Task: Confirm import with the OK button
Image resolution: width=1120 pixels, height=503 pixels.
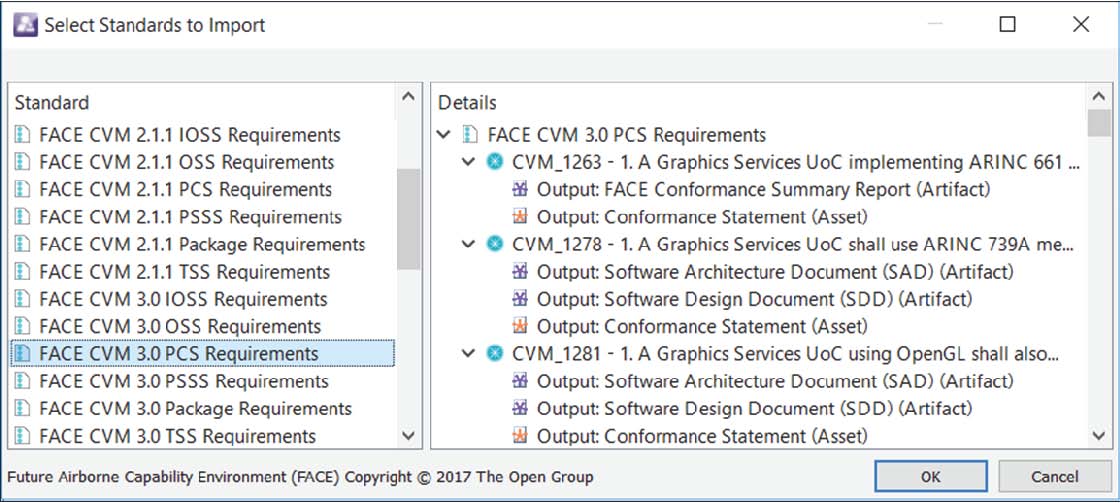Action: (931, 477)
